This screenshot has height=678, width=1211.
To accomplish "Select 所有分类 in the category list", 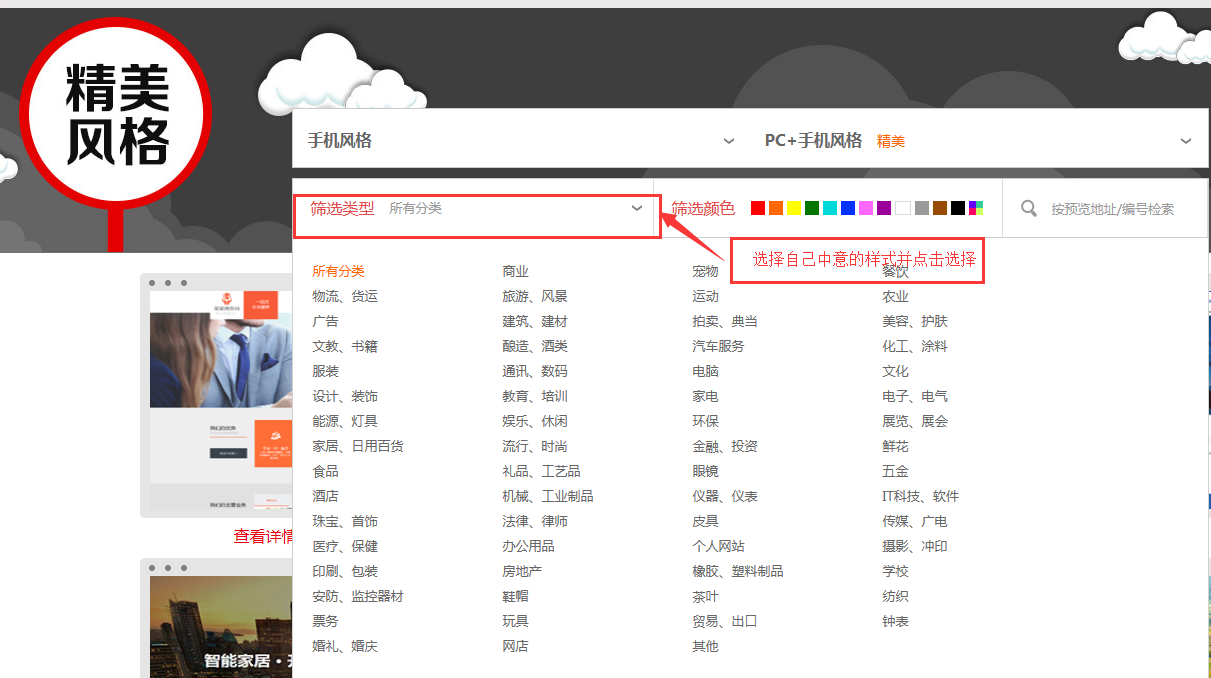I will [338, 271].
